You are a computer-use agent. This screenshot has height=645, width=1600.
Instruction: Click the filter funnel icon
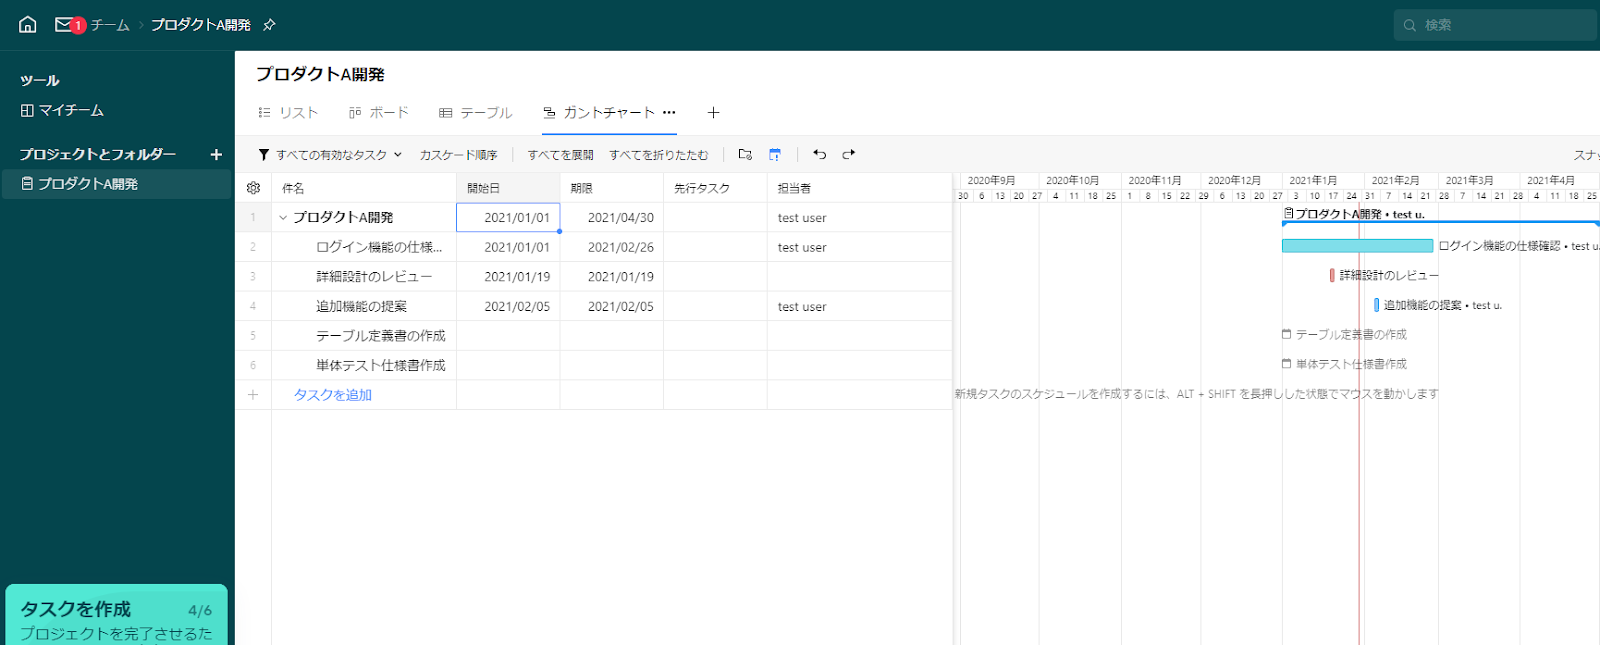click(x=264, y=155)
